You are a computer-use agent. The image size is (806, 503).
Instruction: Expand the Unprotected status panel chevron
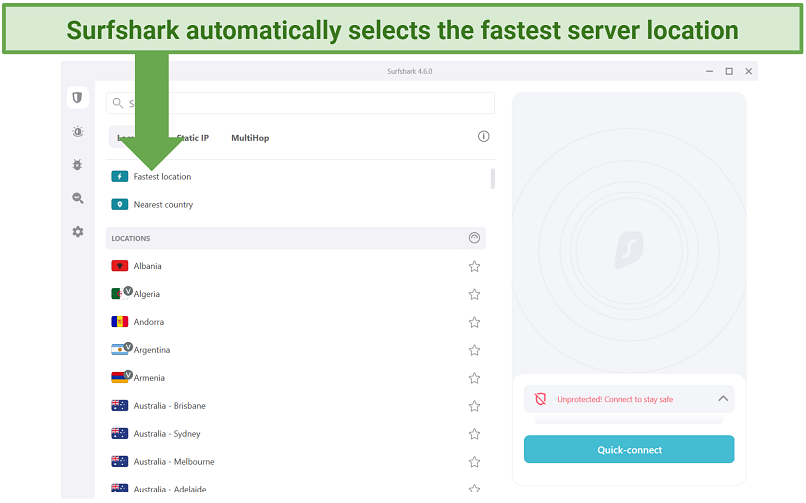(x=723, y=399)
